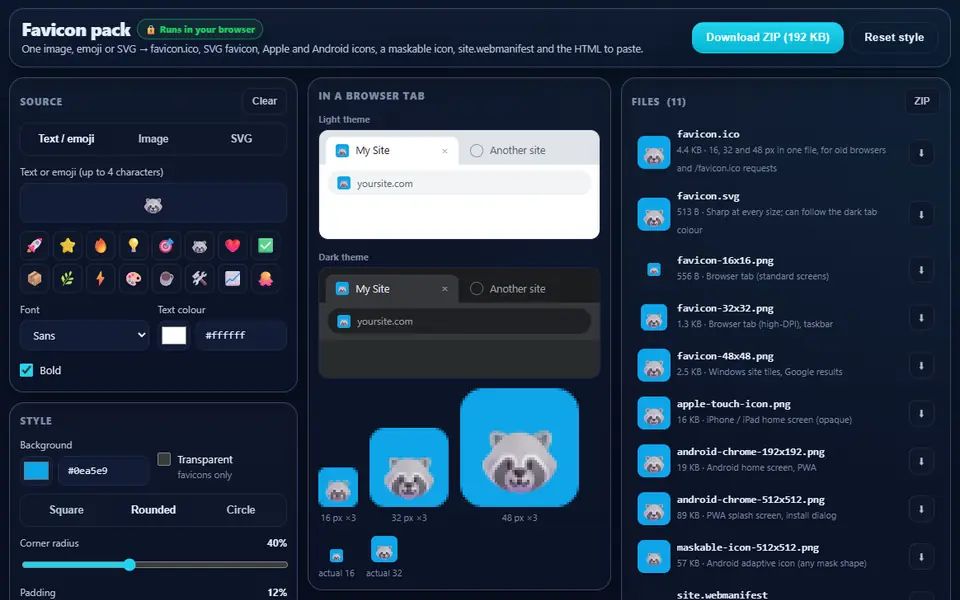Select the Rounded shape option
This screenshot has height=600, width=960.
[153, 509]
